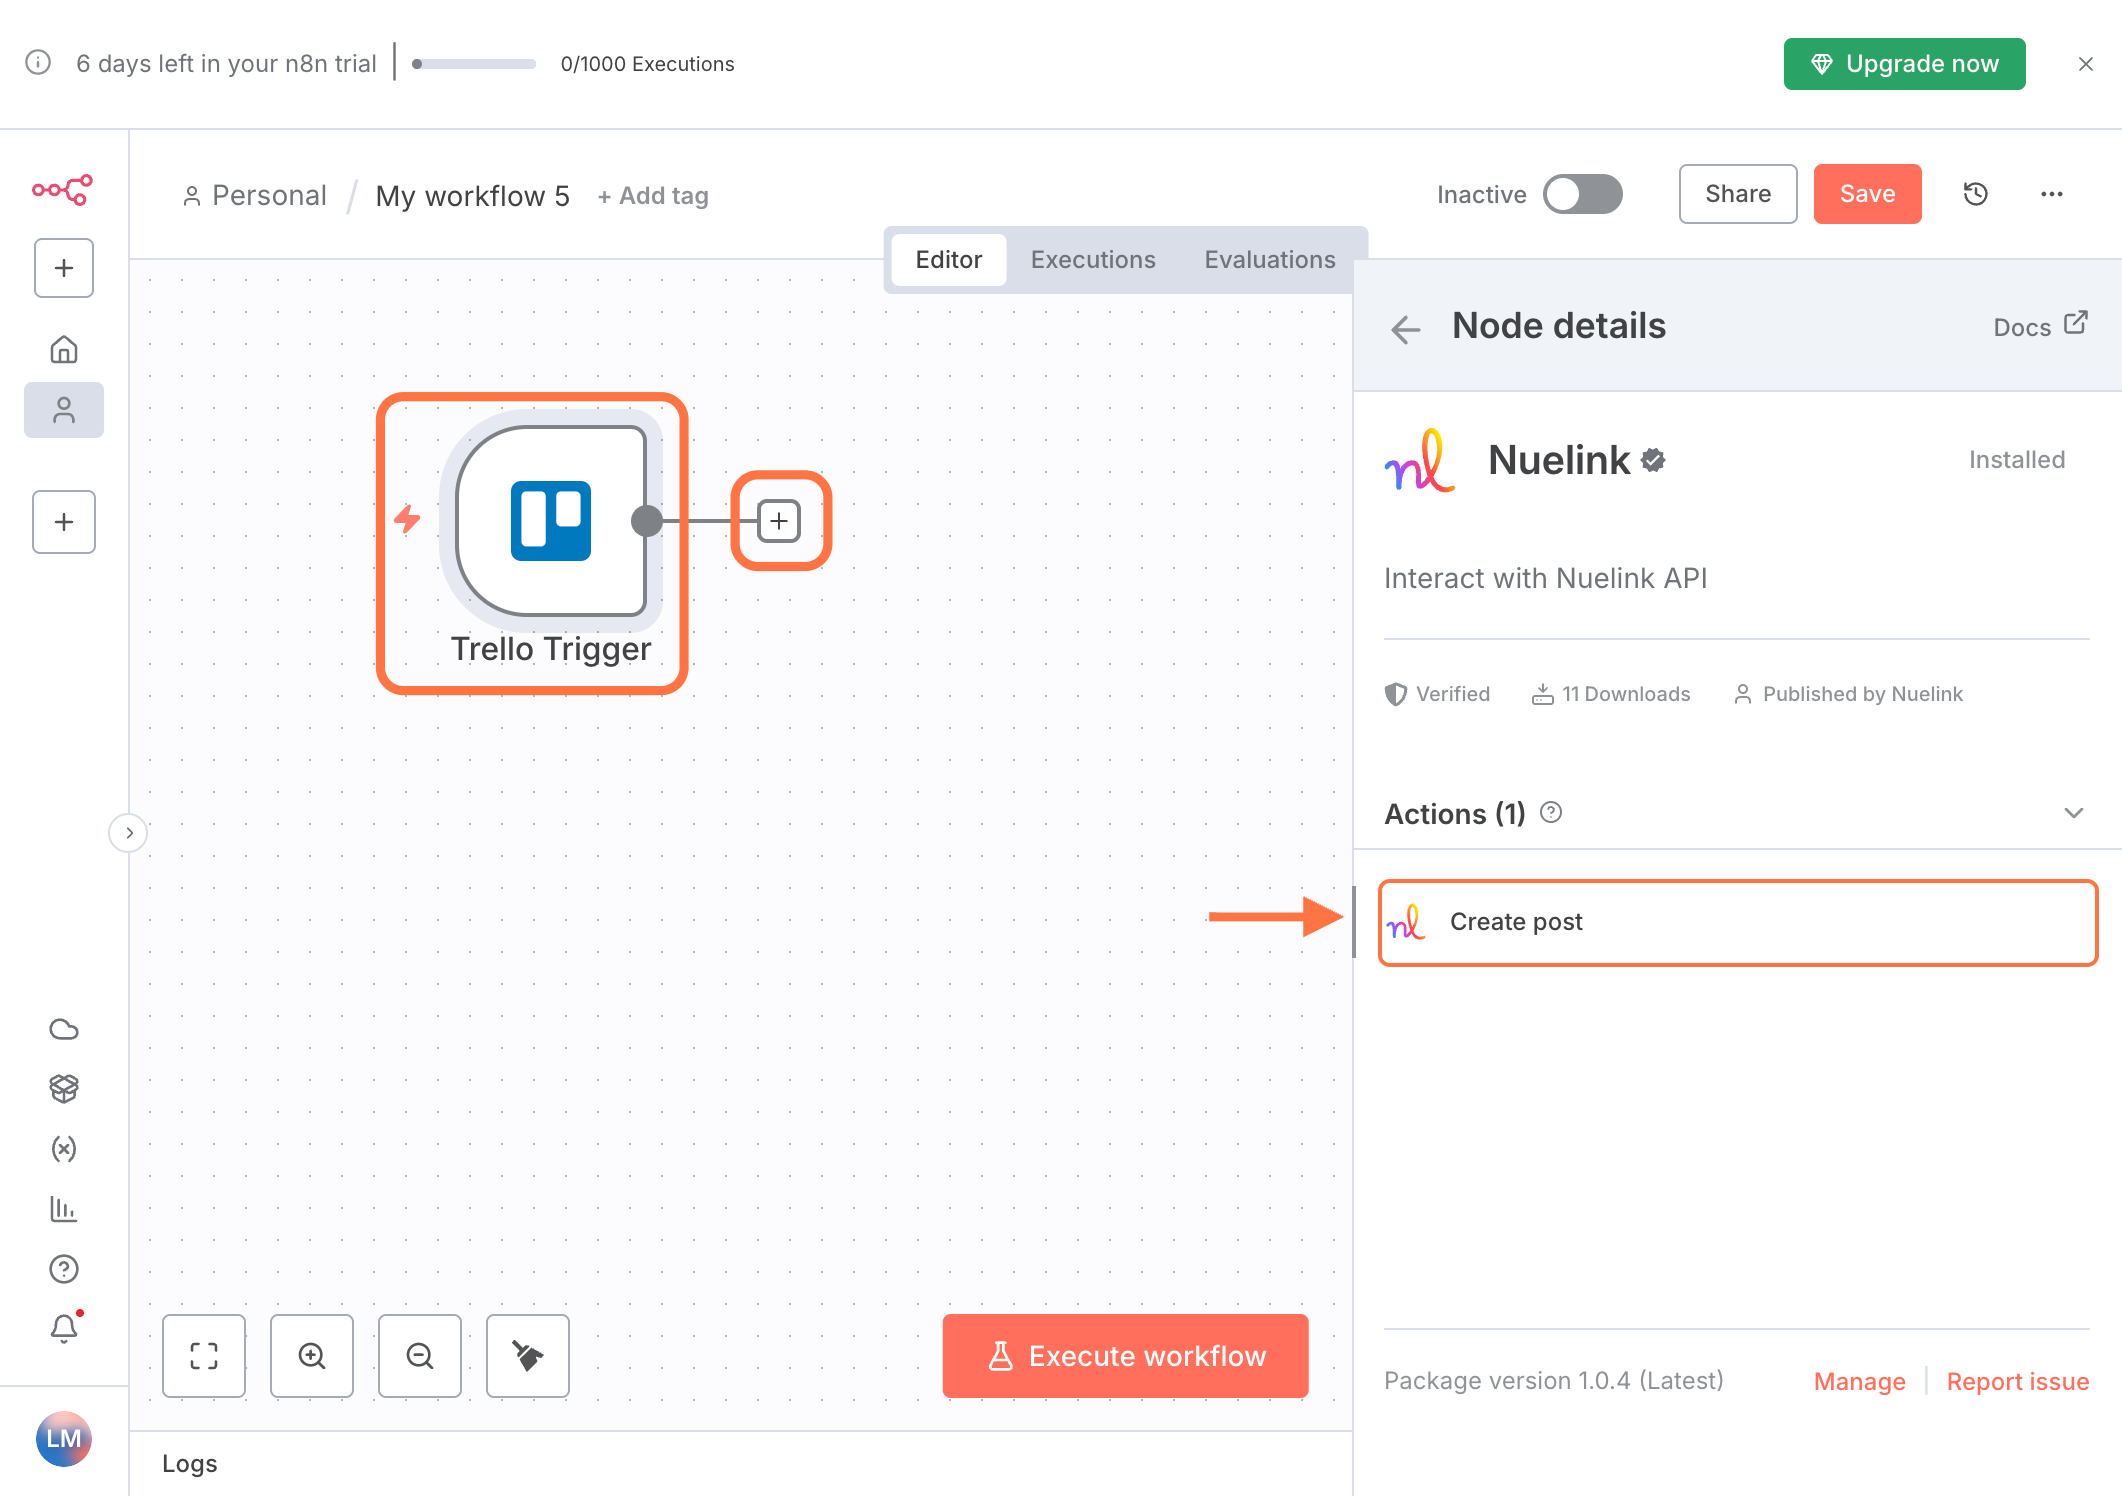2122x1496 pixels.
Task: Toggle the Inactive workflow switch
Action: point(1582,194)
